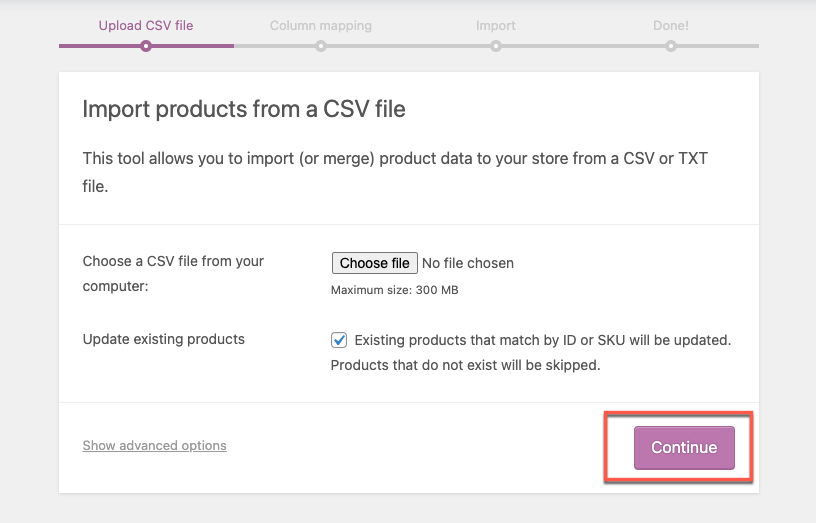The height and width of the screenshot is (523, 816).
Task: Expand Show advanced options
Action: pyautogui.click(x=154, y=445)
